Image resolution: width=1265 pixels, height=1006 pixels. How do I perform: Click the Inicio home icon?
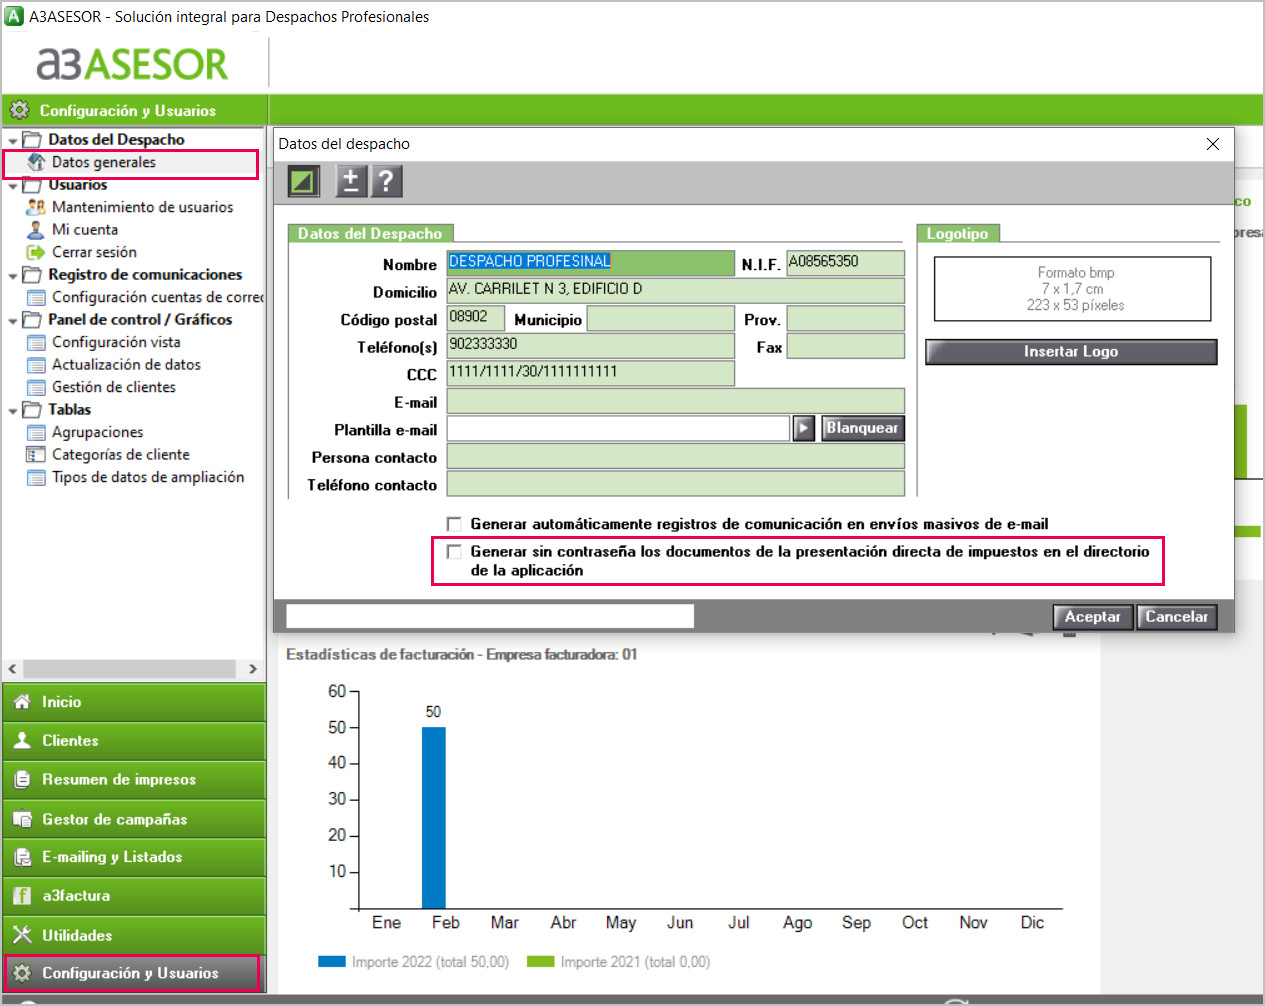point(22,702)
